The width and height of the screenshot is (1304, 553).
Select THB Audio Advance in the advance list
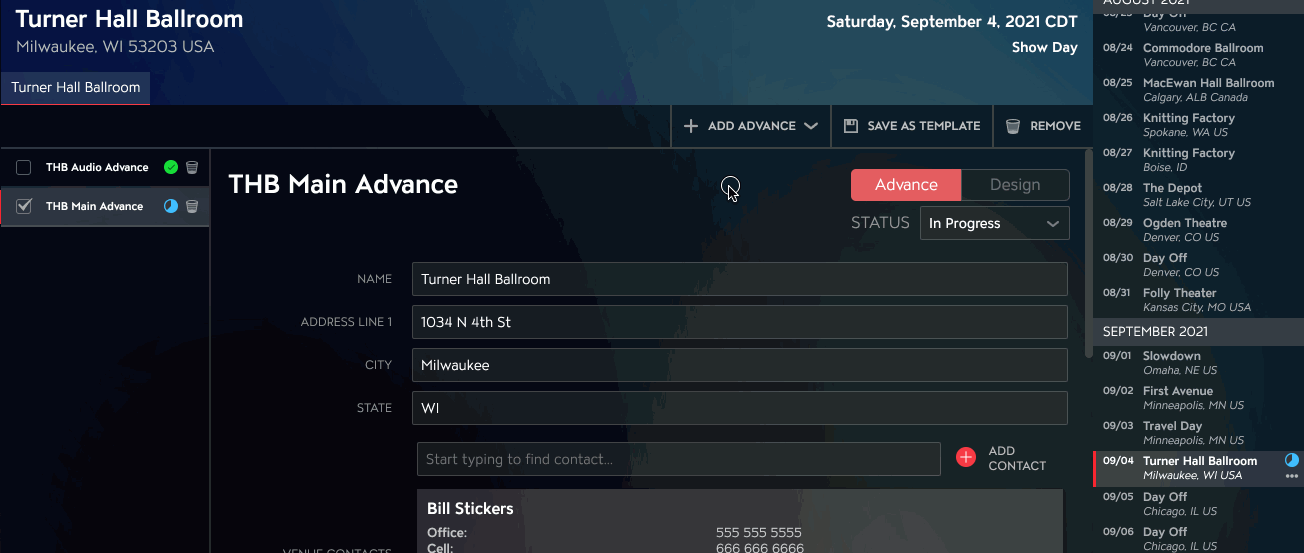(x=97, y=168)
